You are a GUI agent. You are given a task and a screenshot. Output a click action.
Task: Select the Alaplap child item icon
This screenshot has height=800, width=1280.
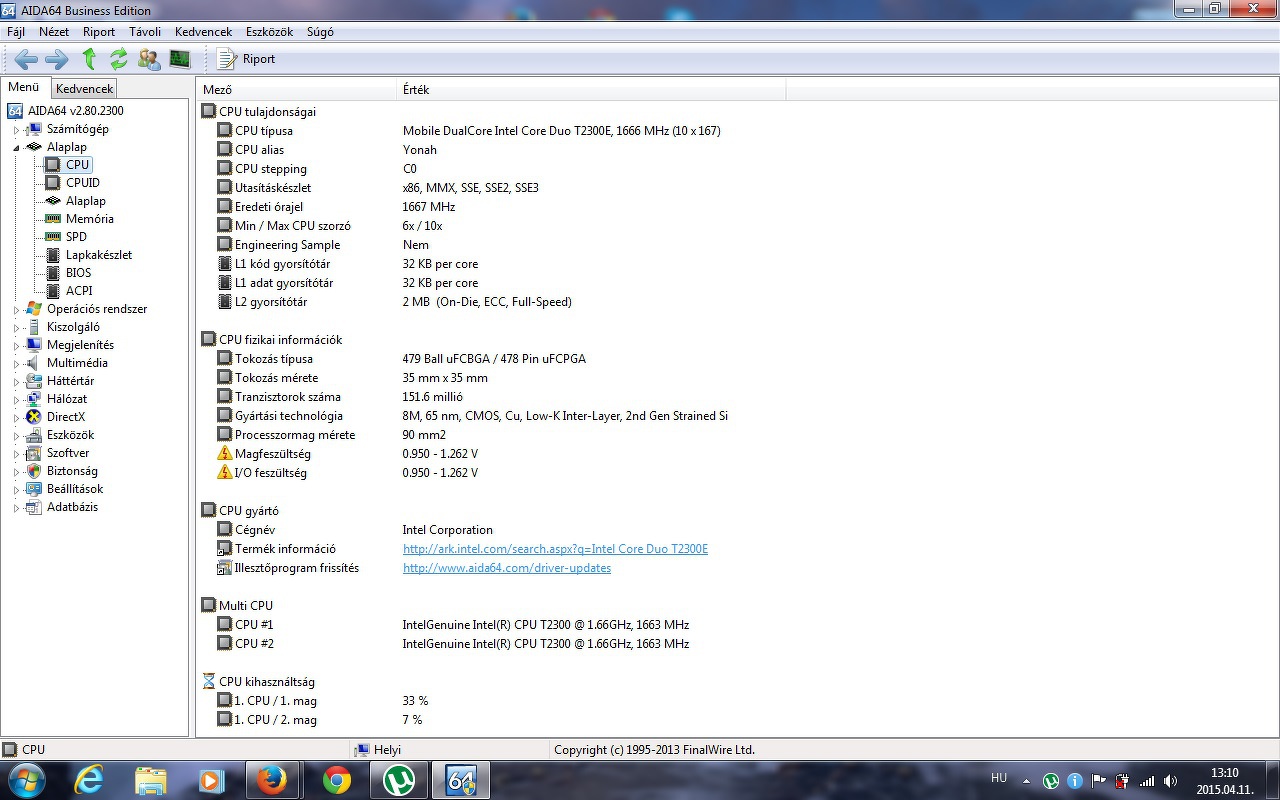(x=53, y=201)
